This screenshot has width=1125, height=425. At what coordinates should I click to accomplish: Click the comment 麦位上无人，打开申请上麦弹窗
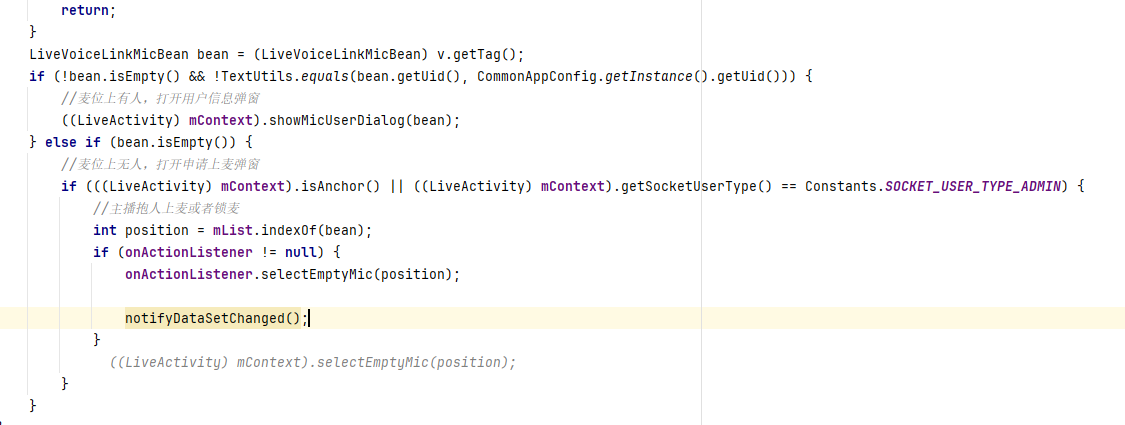pos(160,164)
